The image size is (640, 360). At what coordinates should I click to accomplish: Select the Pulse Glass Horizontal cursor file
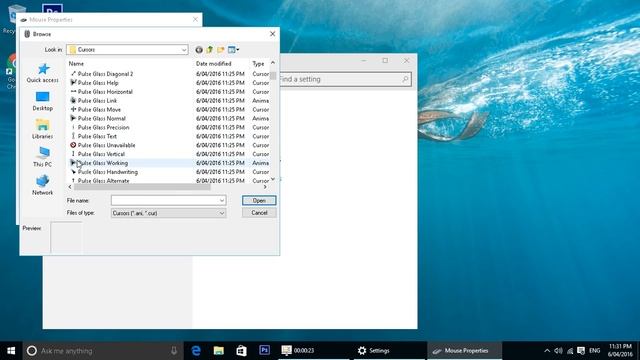(x=105, y=92)
